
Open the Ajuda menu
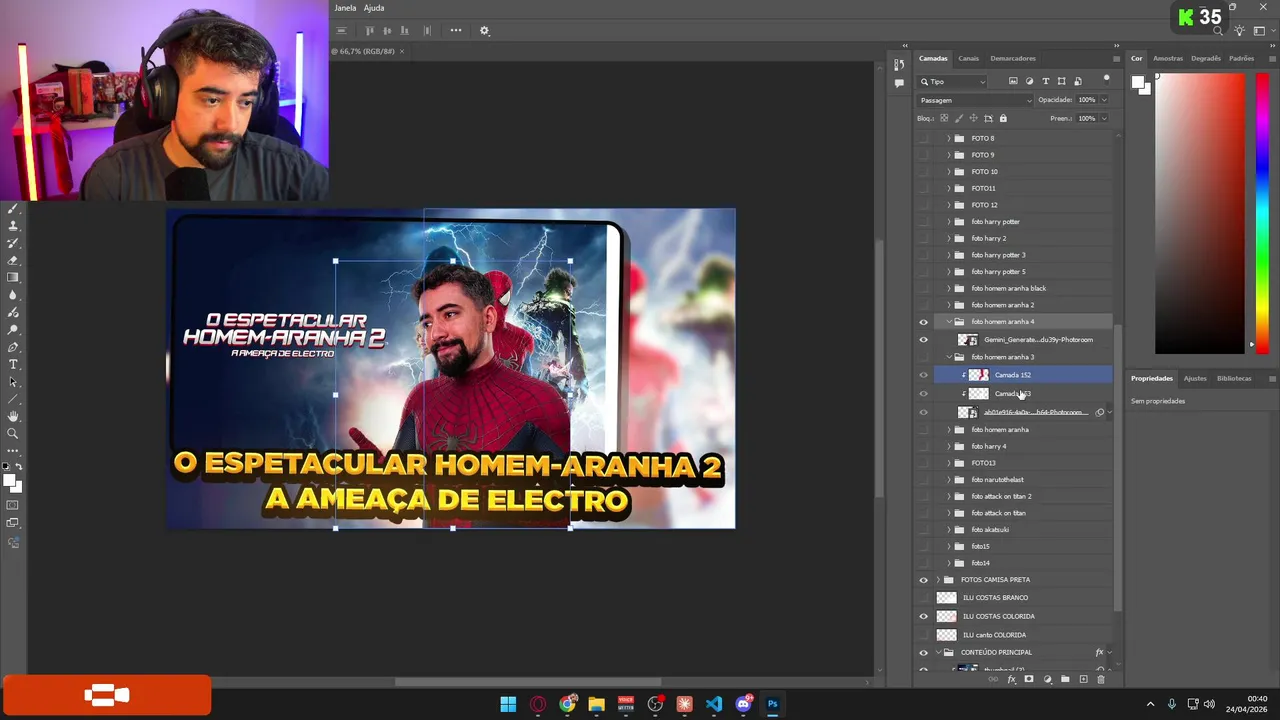(x=374, y=8)
